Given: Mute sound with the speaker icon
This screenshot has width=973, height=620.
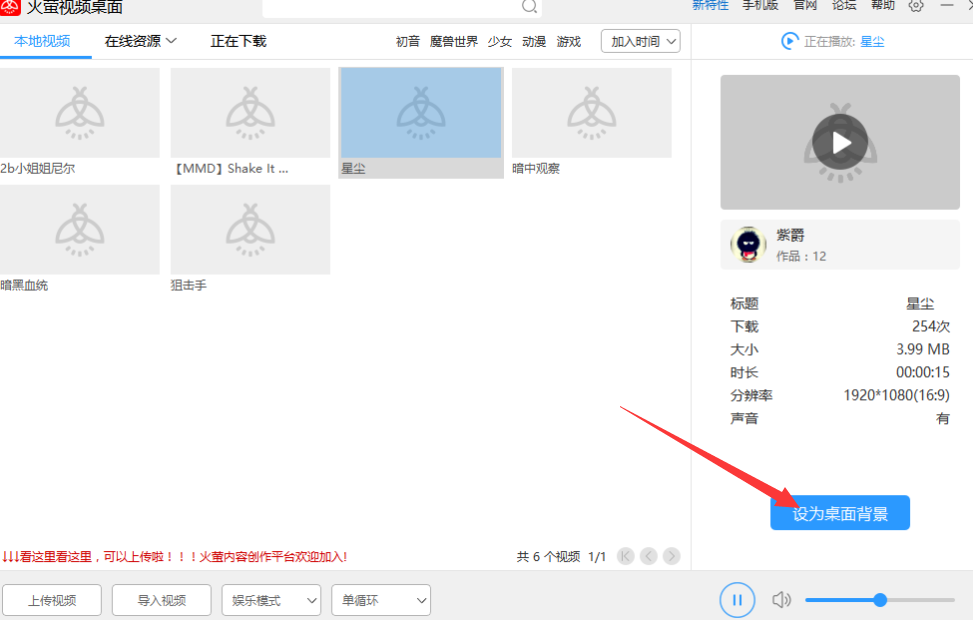Looking at the screenshot, I should point(782,600).
